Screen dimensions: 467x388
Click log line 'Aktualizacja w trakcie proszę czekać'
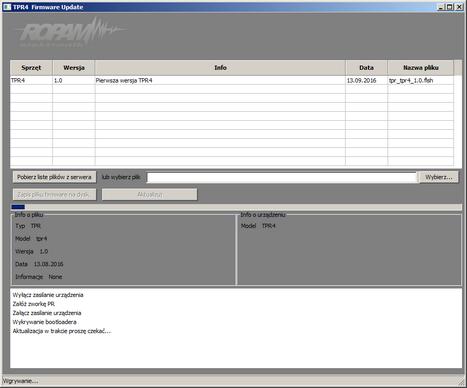(x=62, y=331)
